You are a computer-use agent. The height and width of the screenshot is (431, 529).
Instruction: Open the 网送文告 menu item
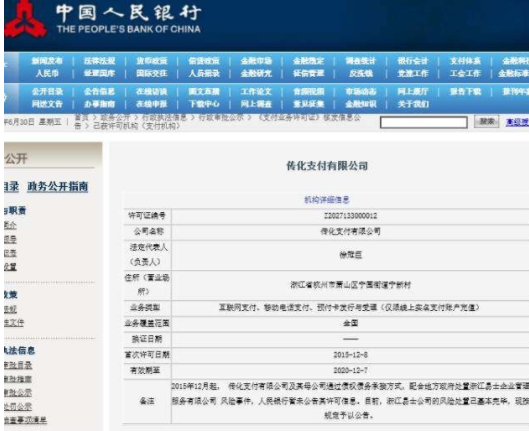(47, 104)
